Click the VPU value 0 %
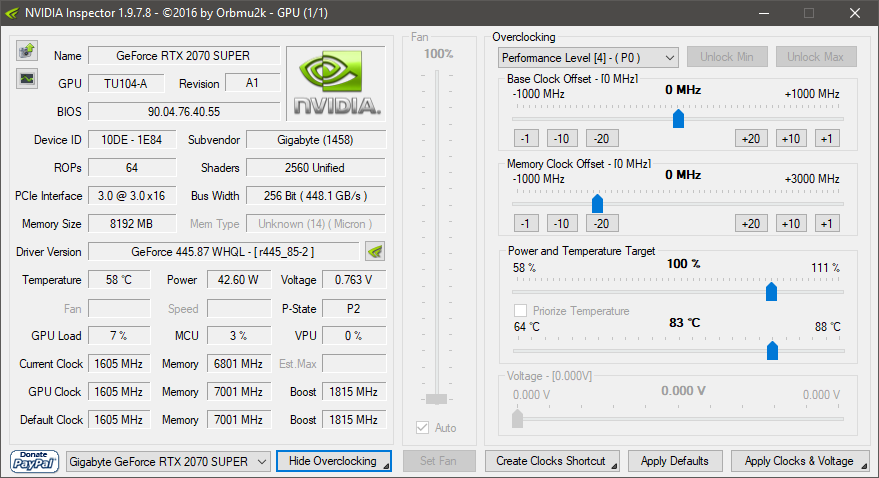The height and width of the screenshot is (478, 879). (x=354, y=336)
